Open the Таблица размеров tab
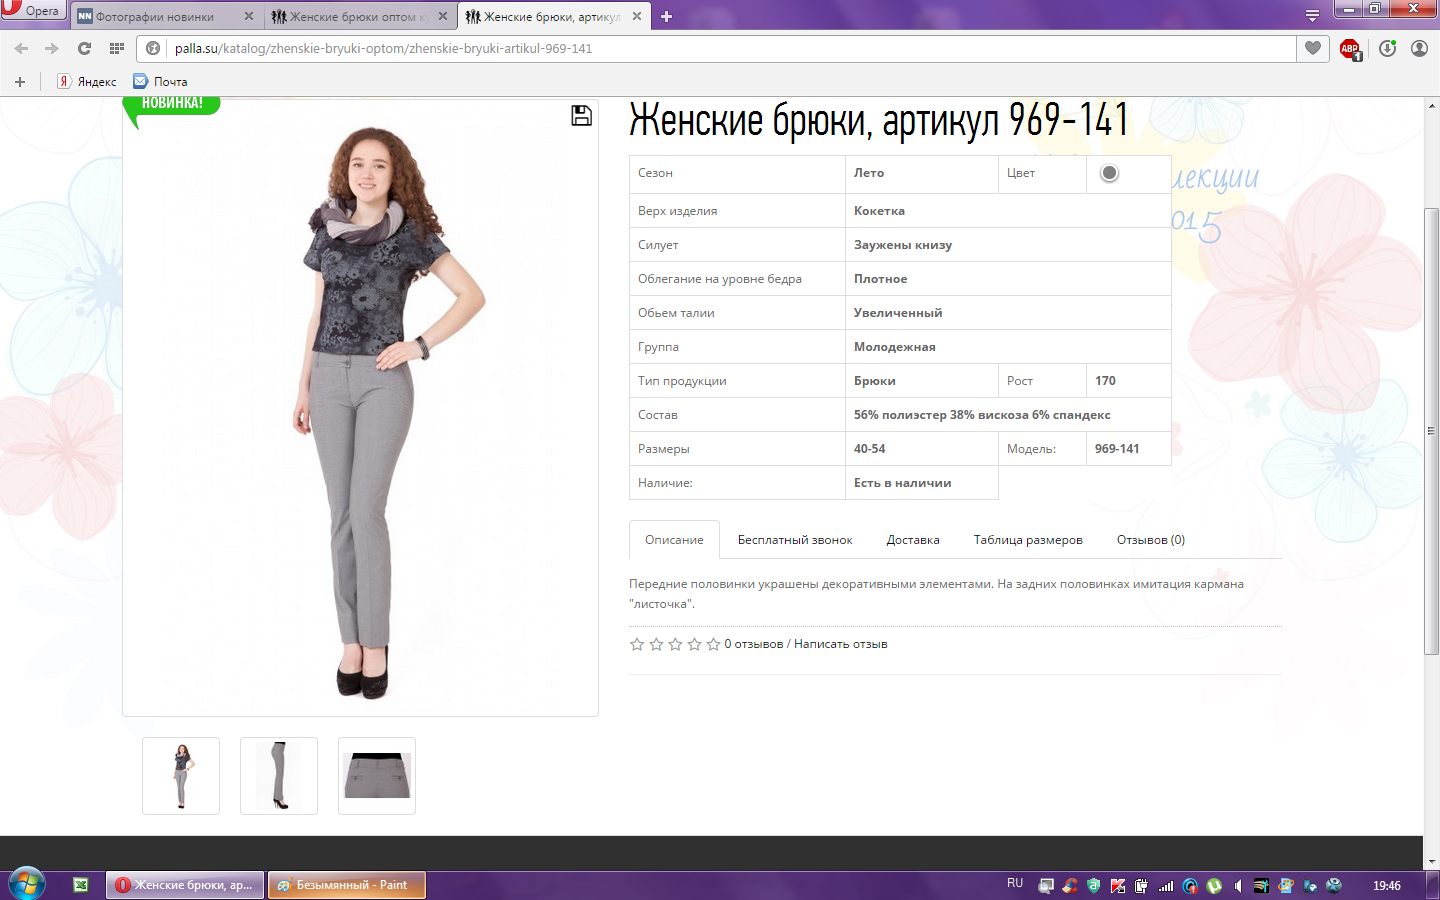The image size is (1440, 900). click(x=1028, y=540)
